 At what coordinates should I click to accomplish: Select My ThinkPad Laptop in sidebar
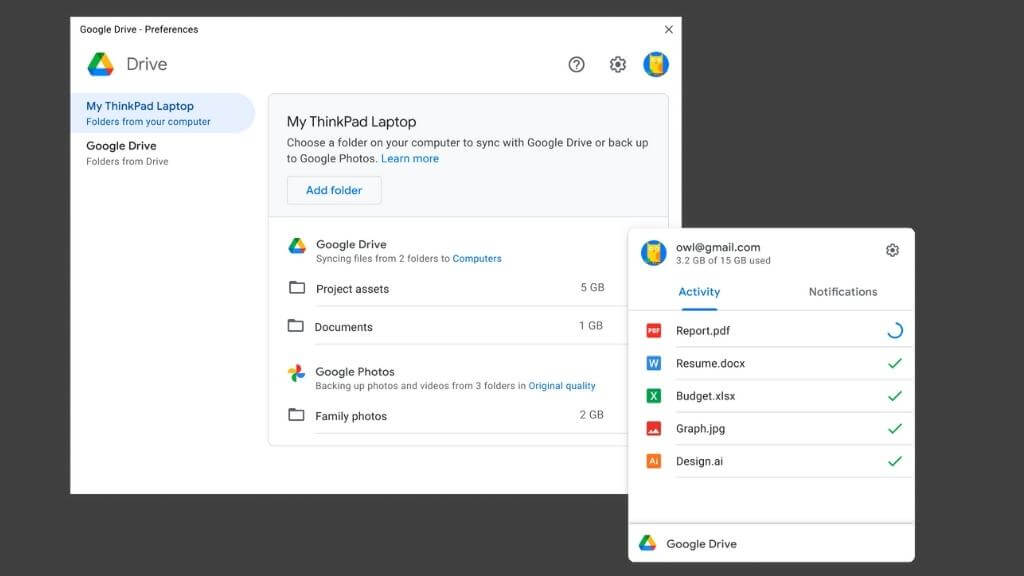pos(163,113)
